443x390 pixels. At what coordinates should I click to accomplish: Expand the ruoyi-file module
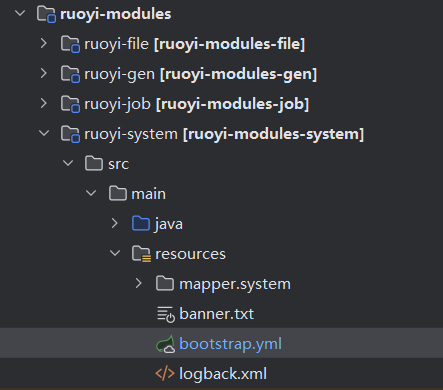pyautogui.click(x=44, y=43)
